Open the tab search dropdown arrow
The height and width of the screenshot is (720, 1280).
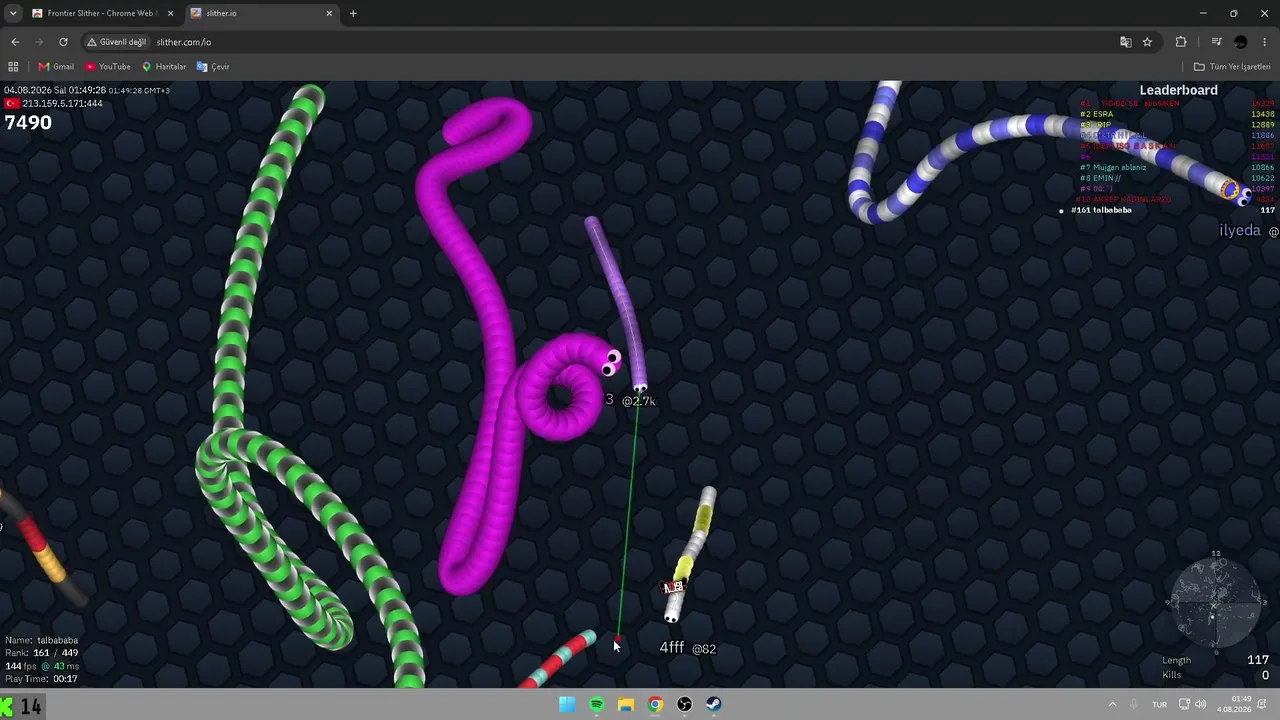point(13,13)
